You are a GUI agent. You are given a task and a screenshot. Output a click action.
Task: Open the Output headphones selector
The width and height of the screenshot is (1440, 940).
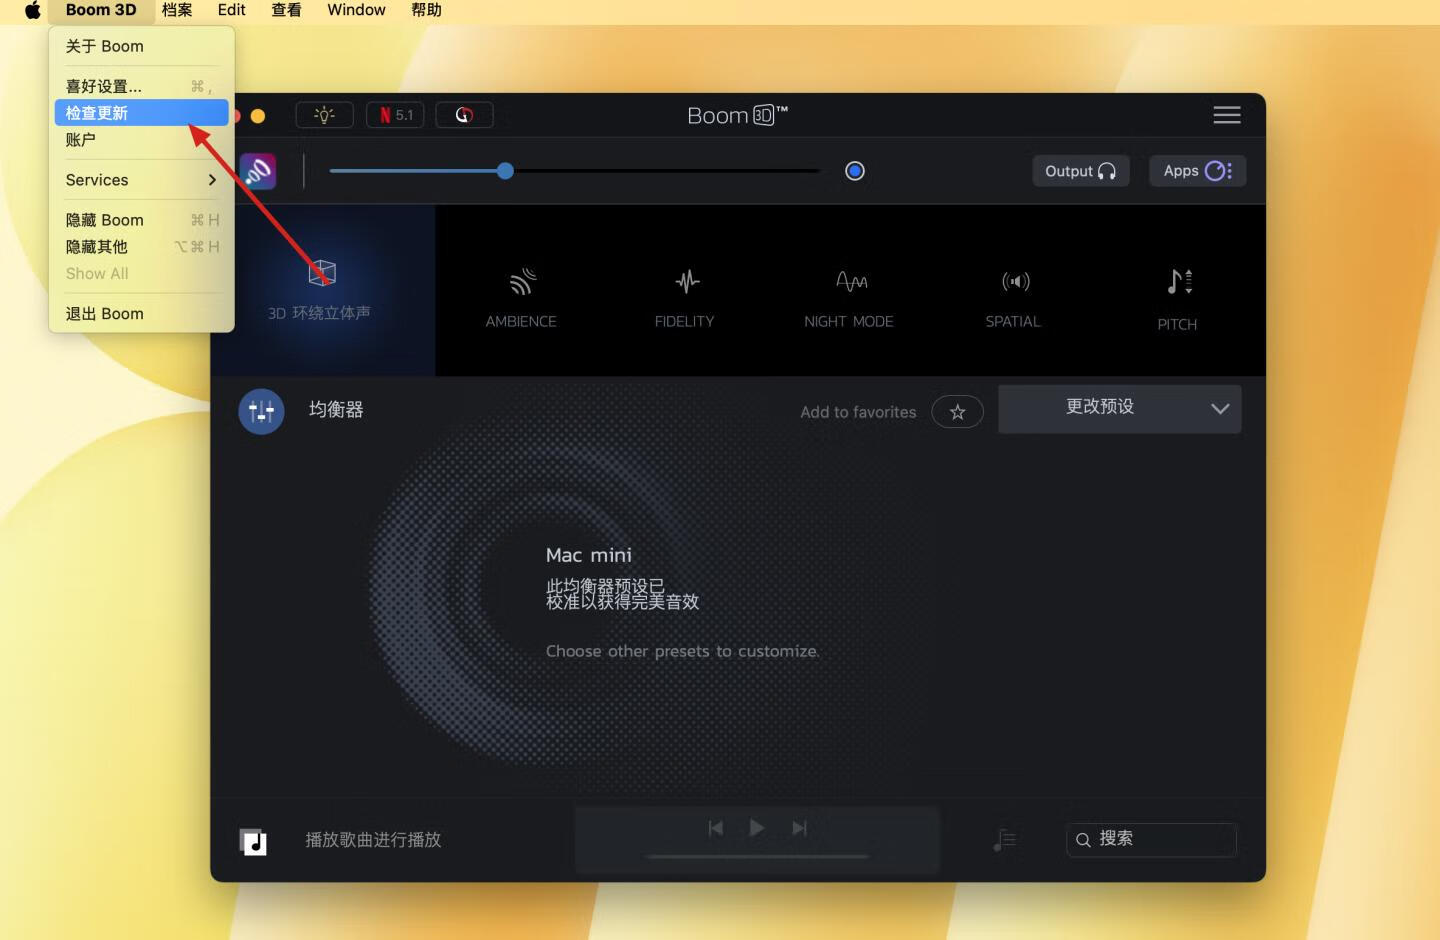pyautogui.click(x=1081, y=171)
